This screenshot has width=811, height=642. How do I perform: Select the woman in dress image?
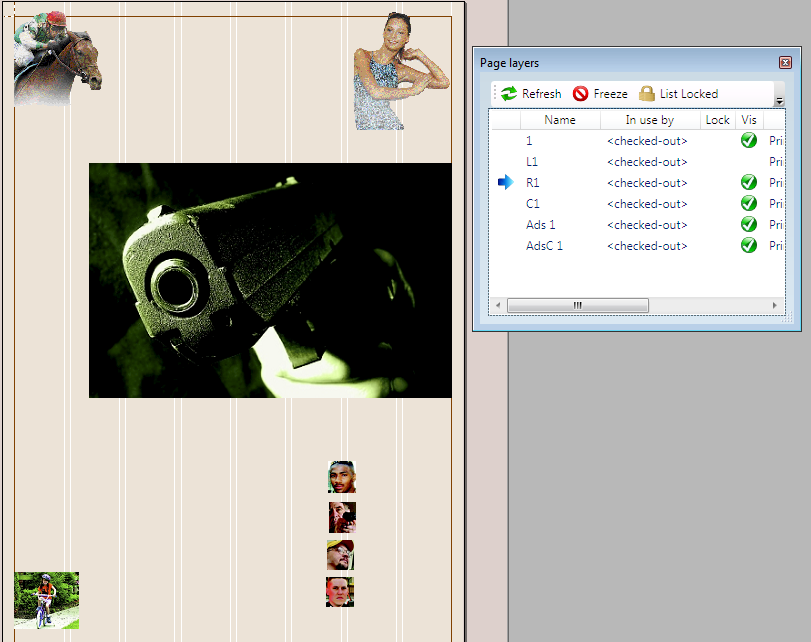point(401,71)
